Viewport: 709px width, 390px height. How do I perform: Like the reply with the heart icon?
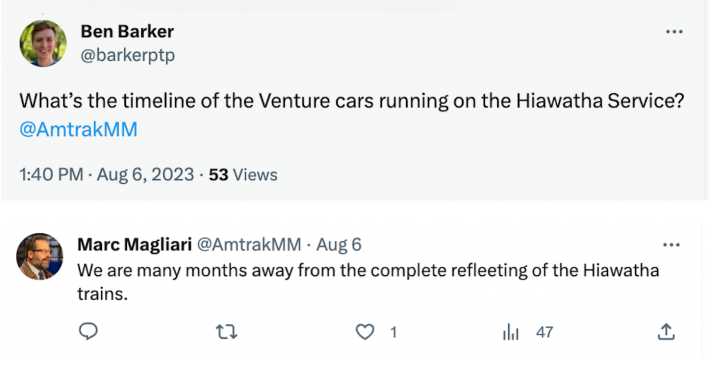[365, 332]
